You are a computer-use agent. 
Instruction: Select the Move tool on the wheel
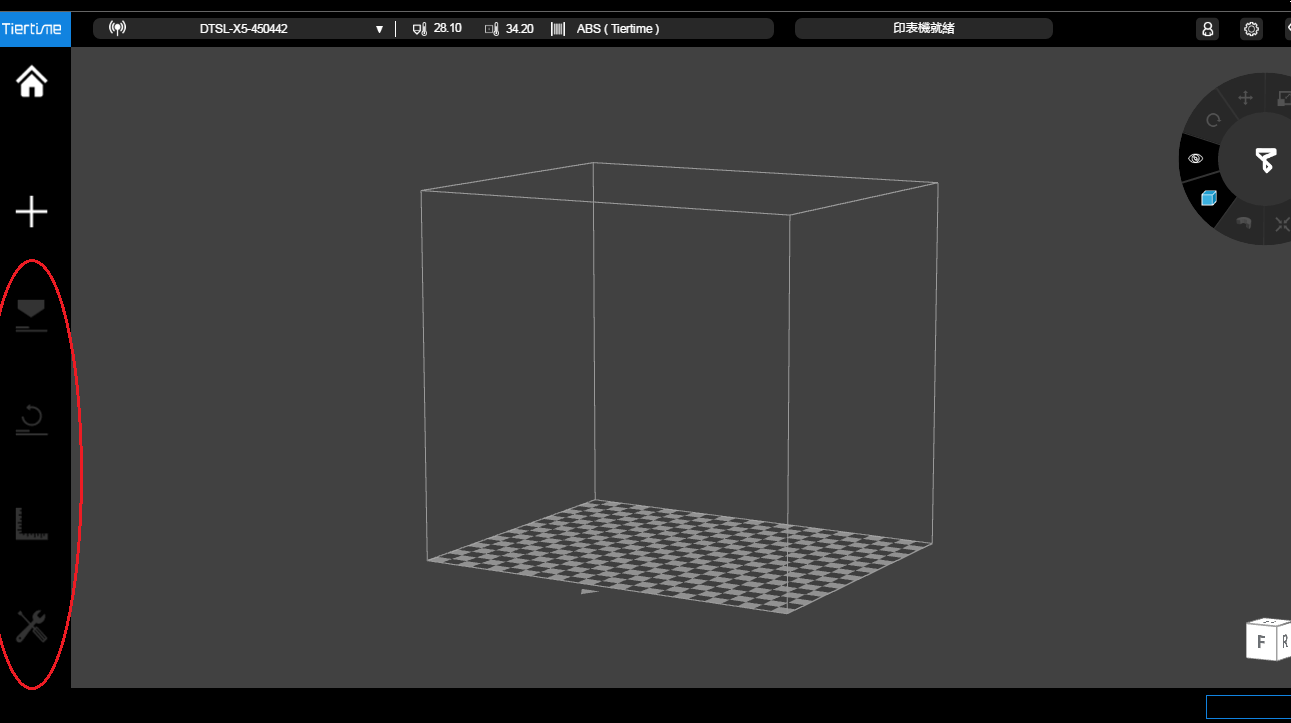tap(1246, 98)
